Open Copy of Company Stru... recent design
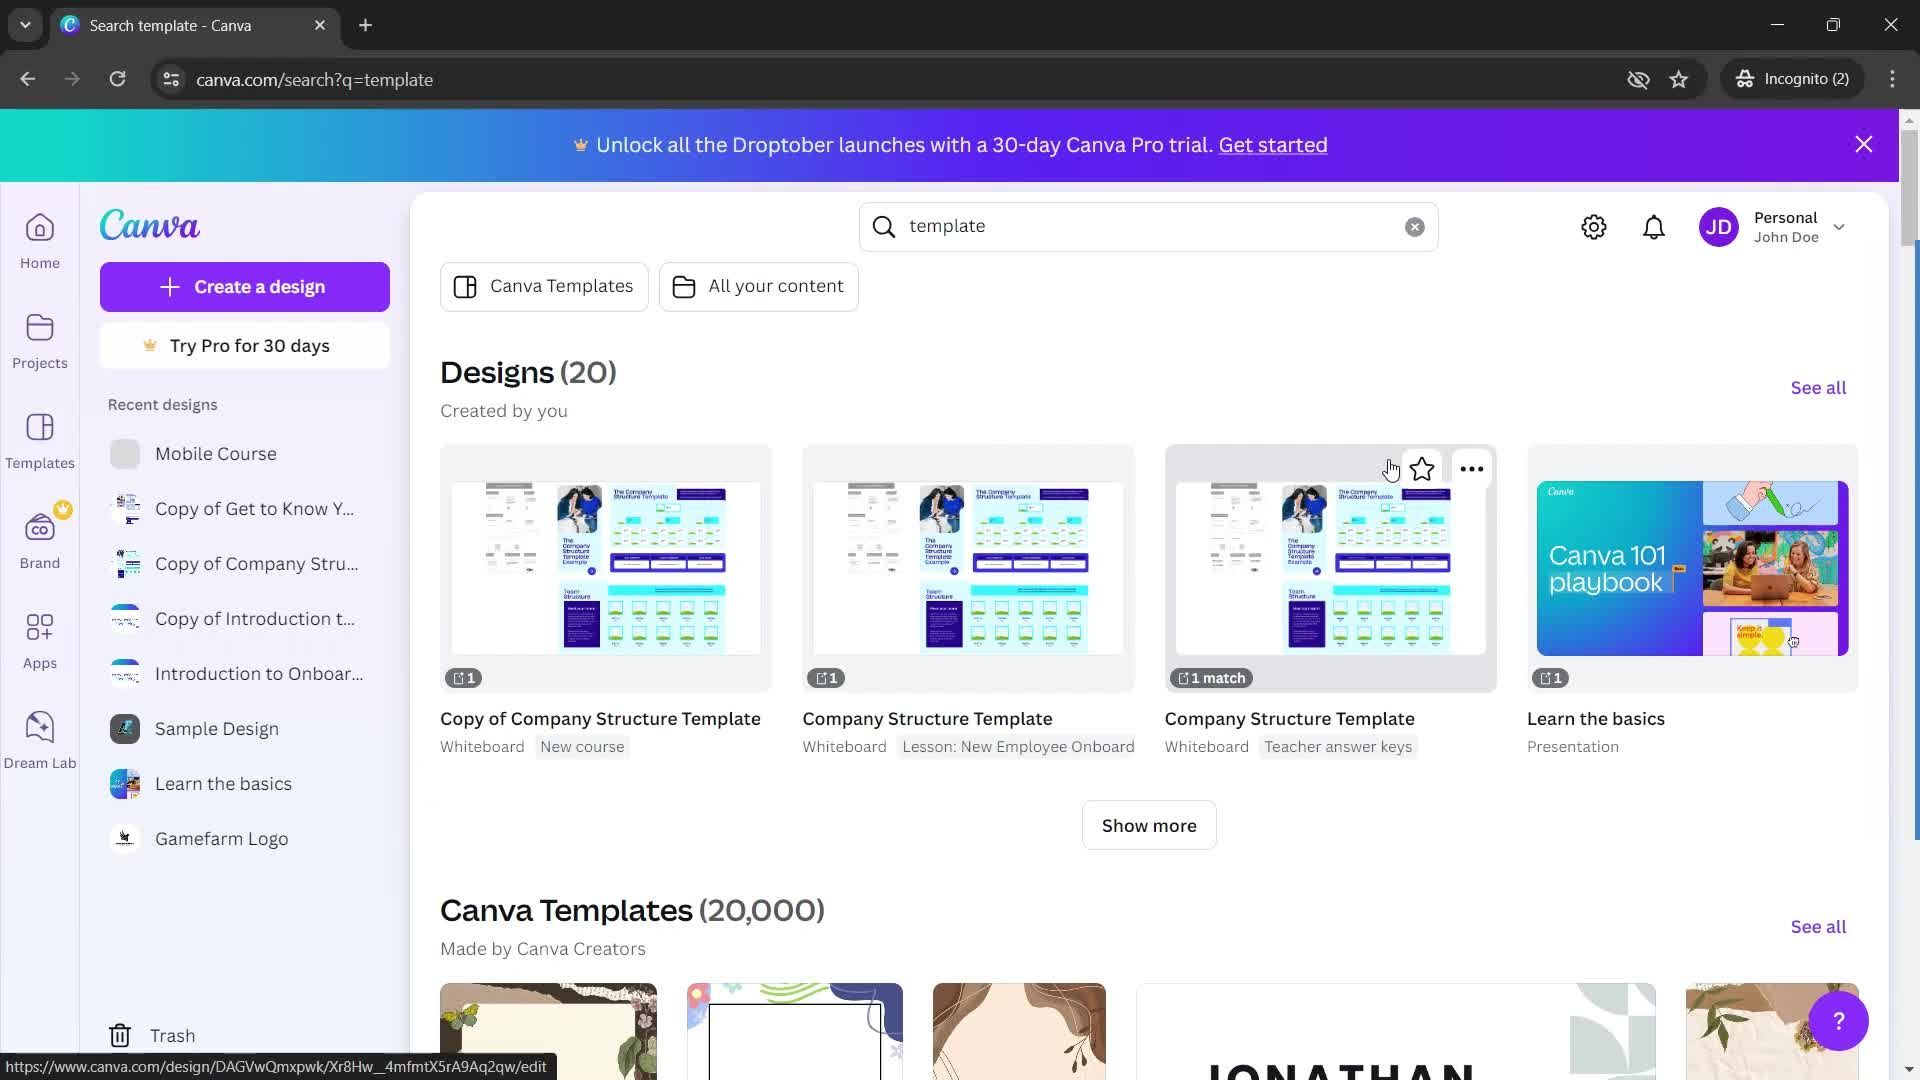This screenshot has width=1920, height=1080. tap(245, 564)
